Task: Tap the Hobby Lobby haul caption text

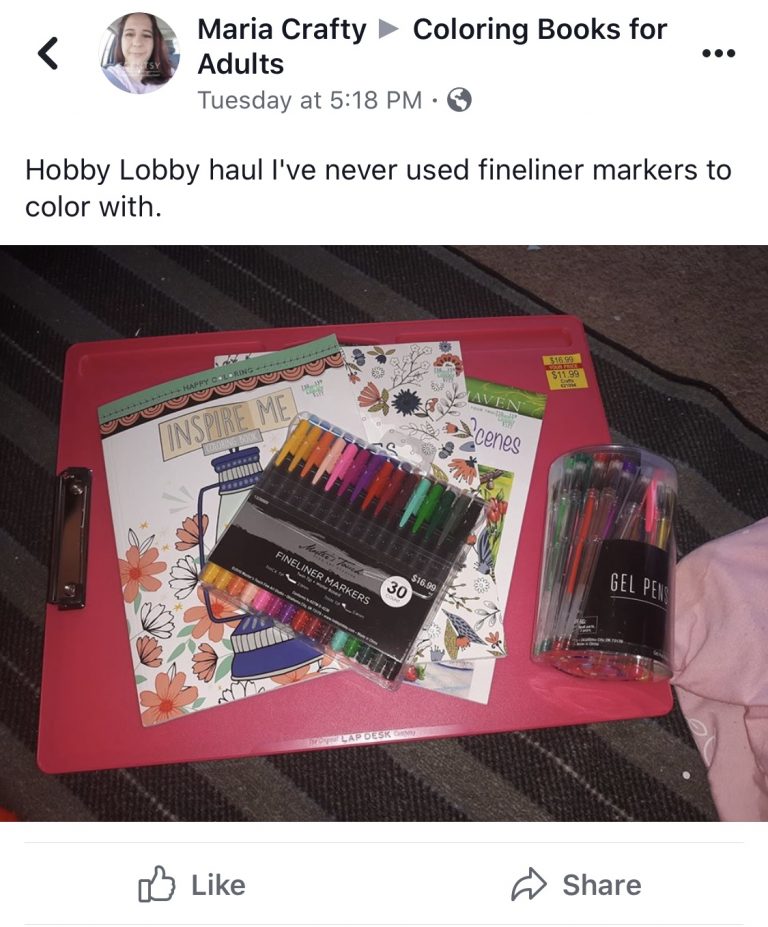Action: (x=378, y=188)
